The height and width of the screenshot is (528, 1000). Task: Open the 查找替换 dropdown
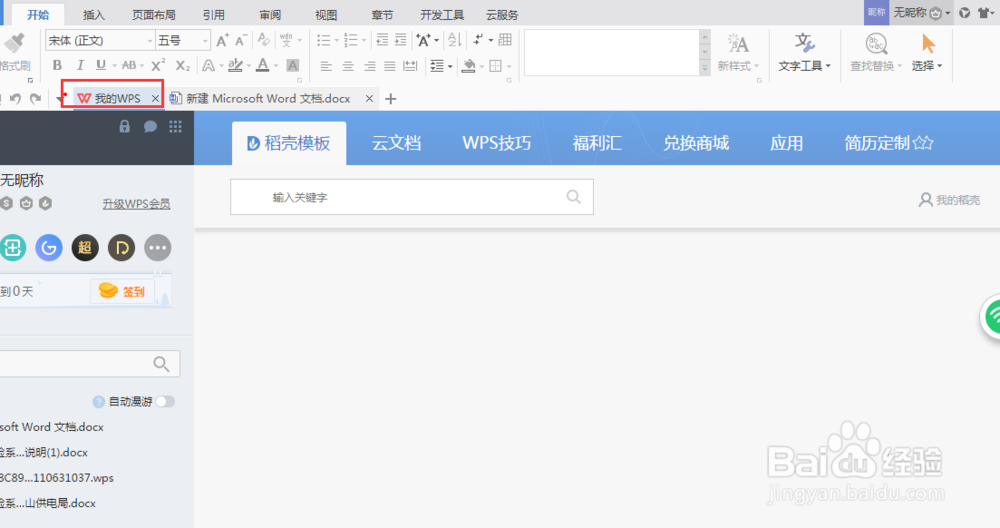pyautogui.click(x=876, y=66)
